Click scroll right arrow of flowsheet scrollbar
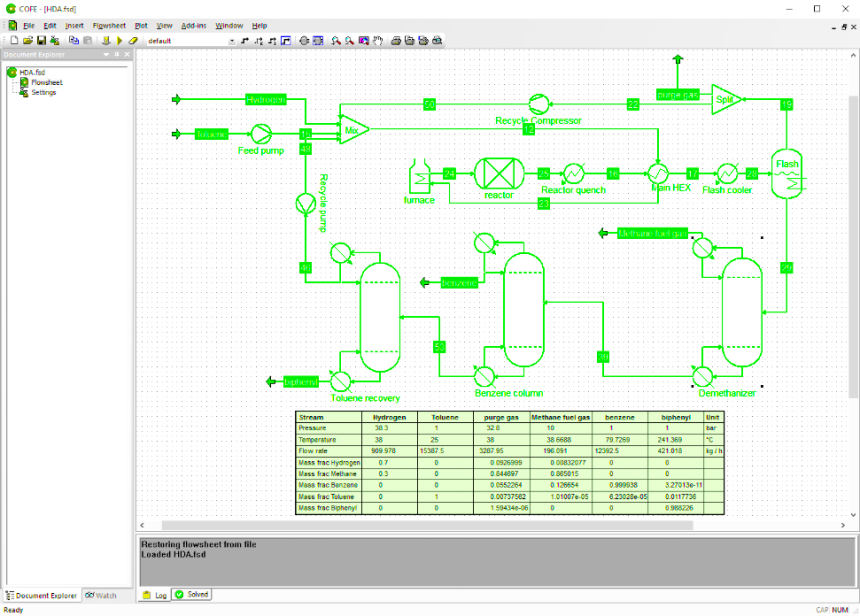860x616 pixels. click(843, 525)
